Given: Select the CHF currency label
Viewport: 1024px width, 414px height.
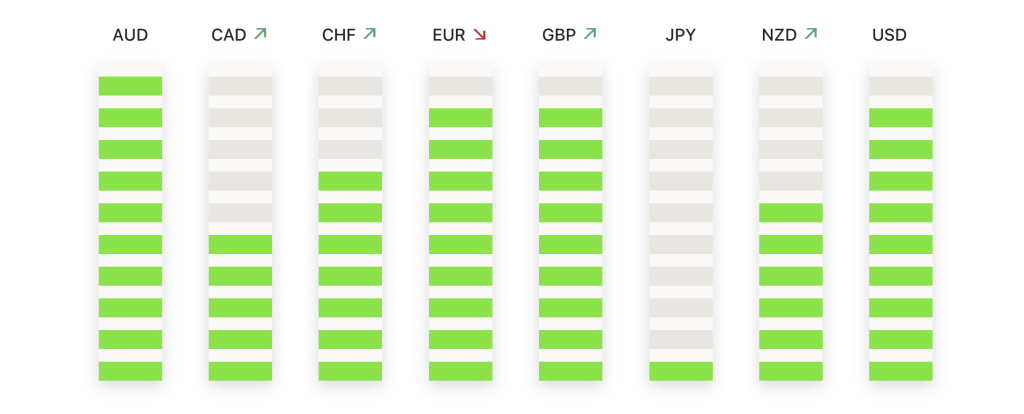Looking at the screenshot, I should (338, 35).
